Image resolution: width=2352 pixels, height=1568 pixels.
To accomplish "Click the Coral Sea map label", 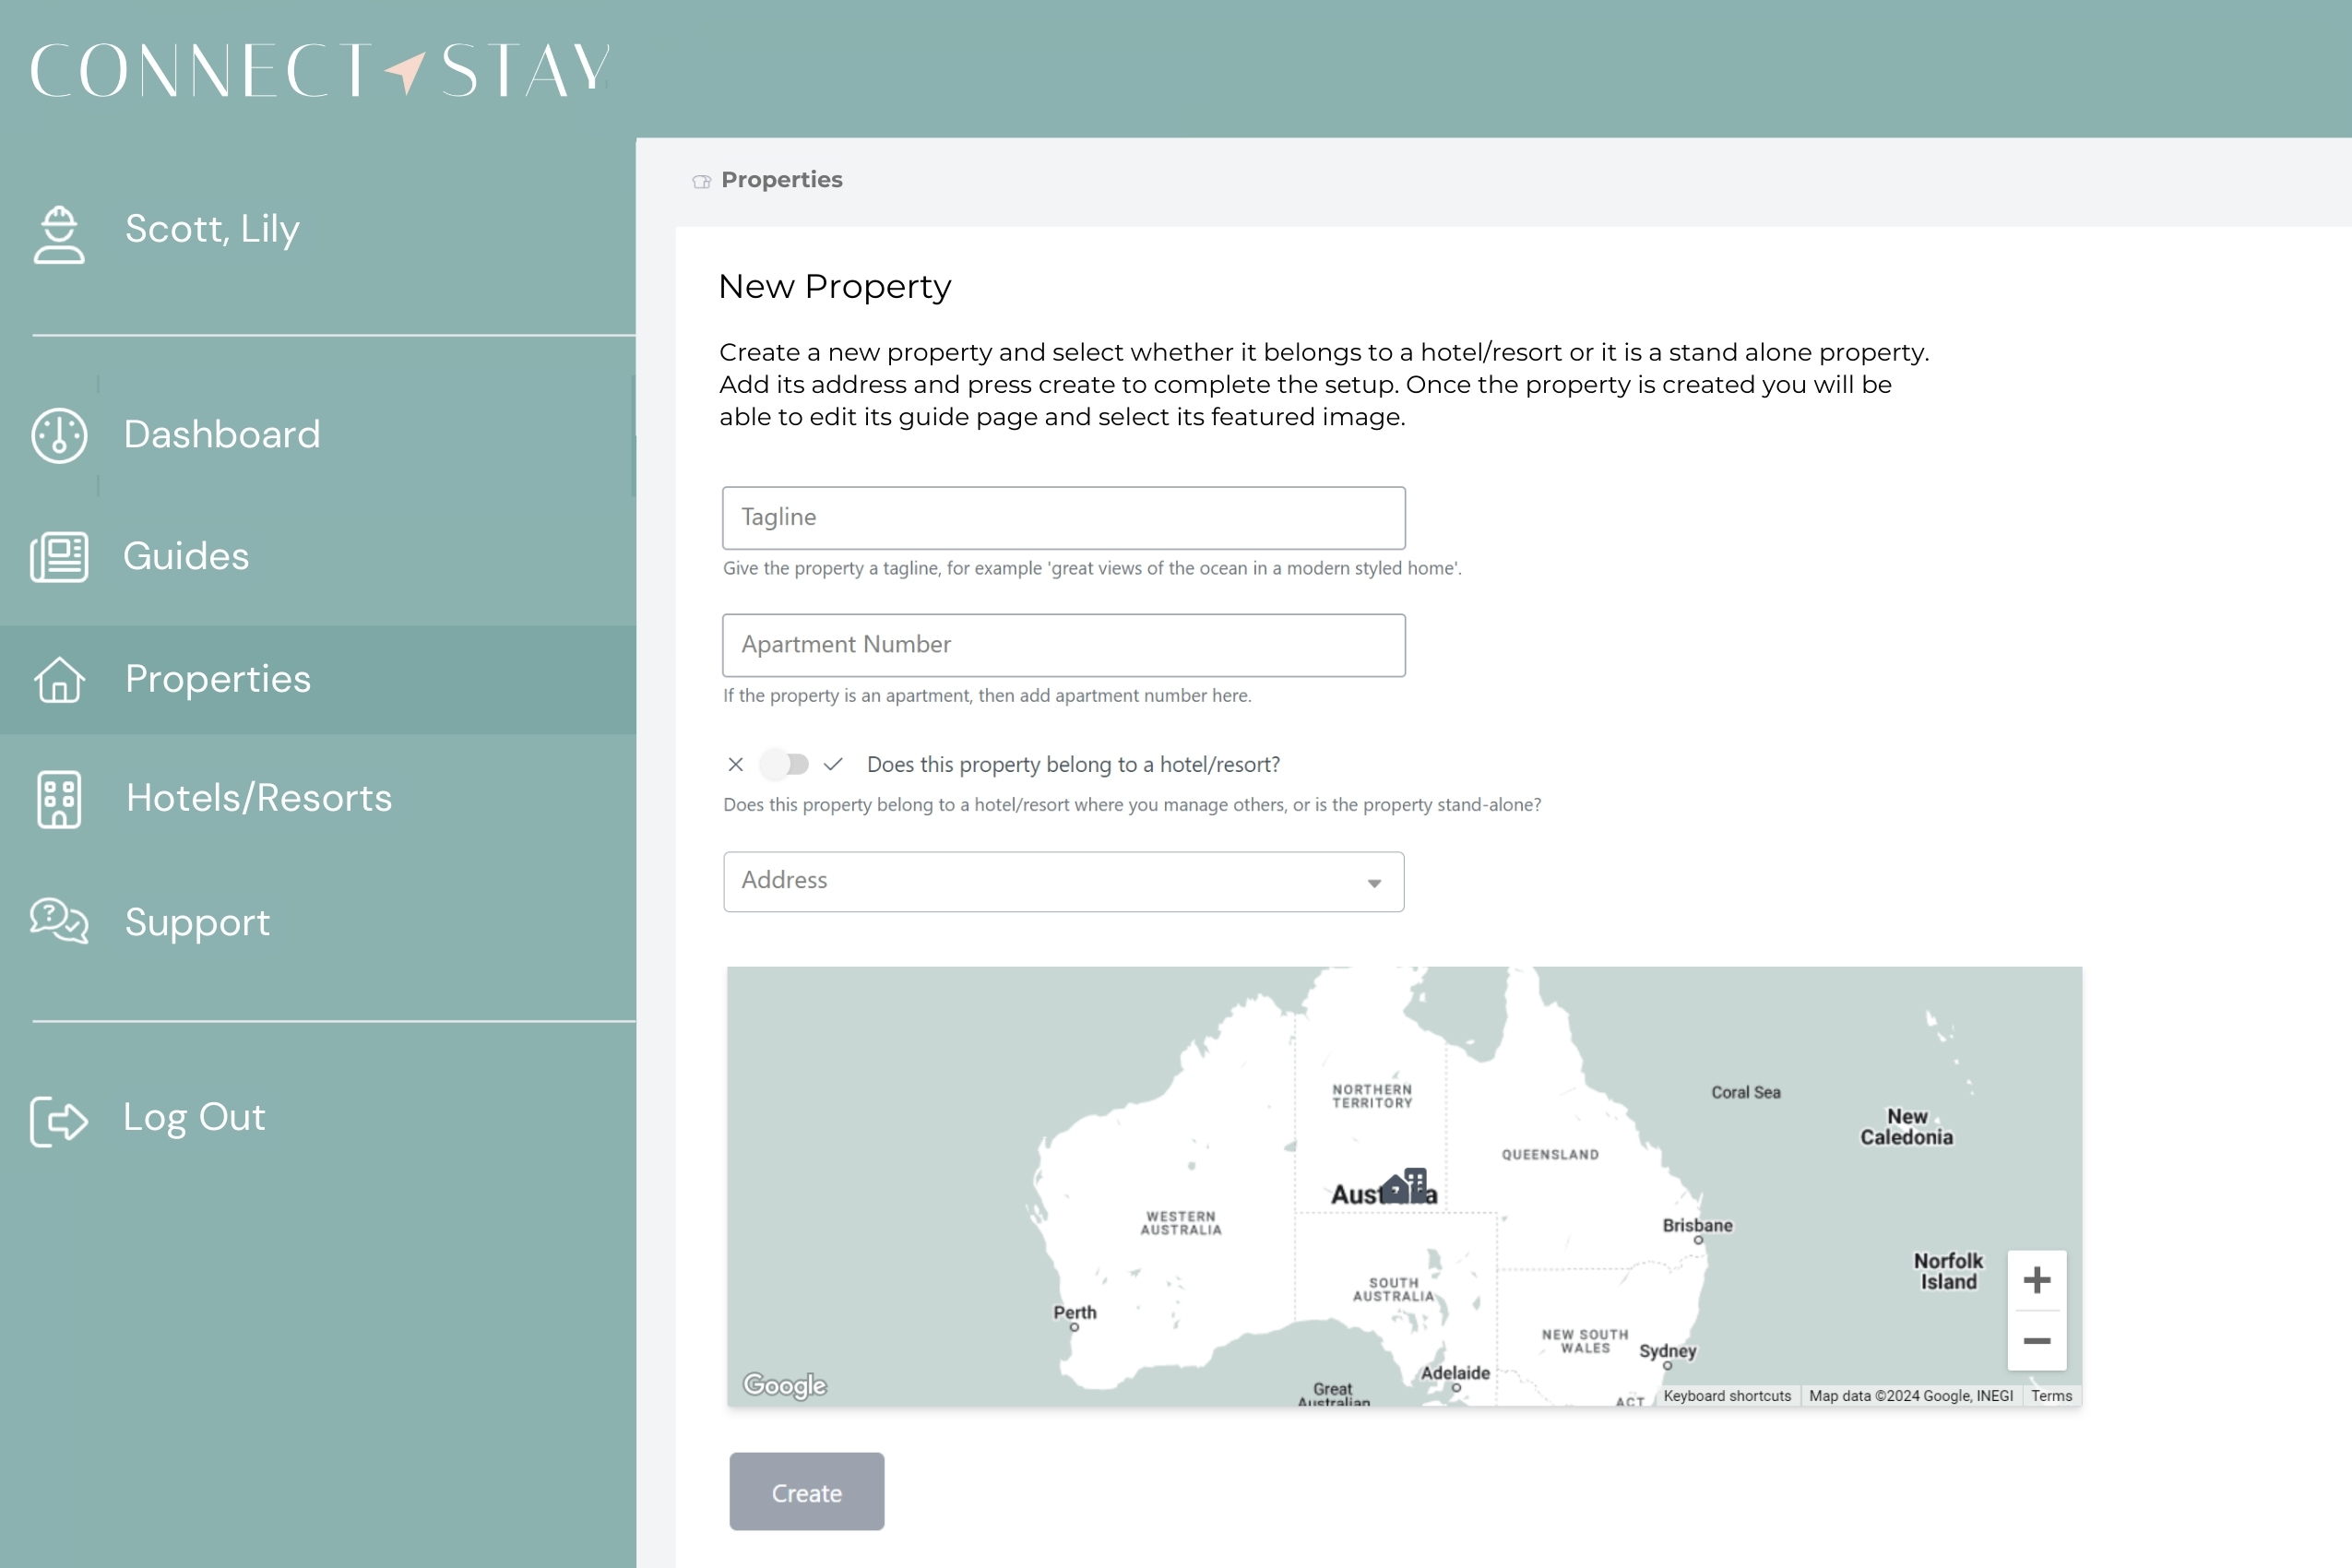I will pyautogui.click(x=1745, y=1093).
